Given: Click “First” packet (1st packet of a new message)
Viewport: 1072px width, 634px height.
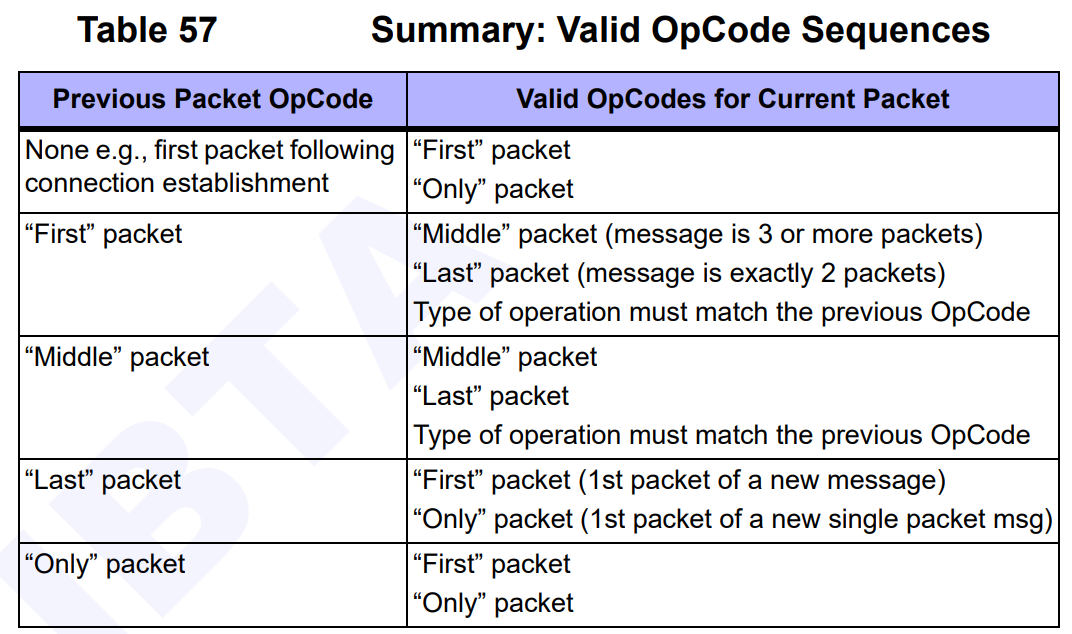Looking at the screenshot, I should 679,480.
